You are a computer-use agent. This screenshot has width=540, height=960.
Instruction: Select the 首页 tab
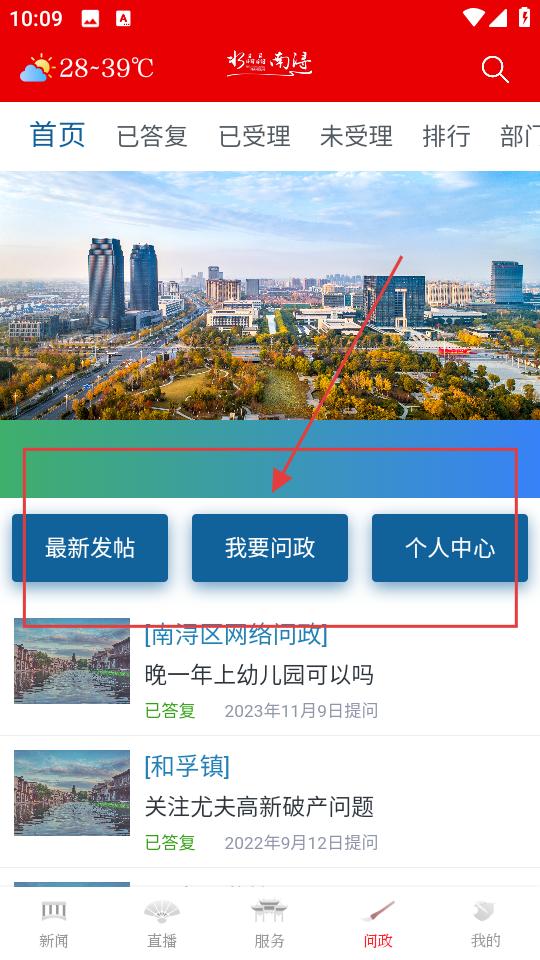tap(58, 135)
